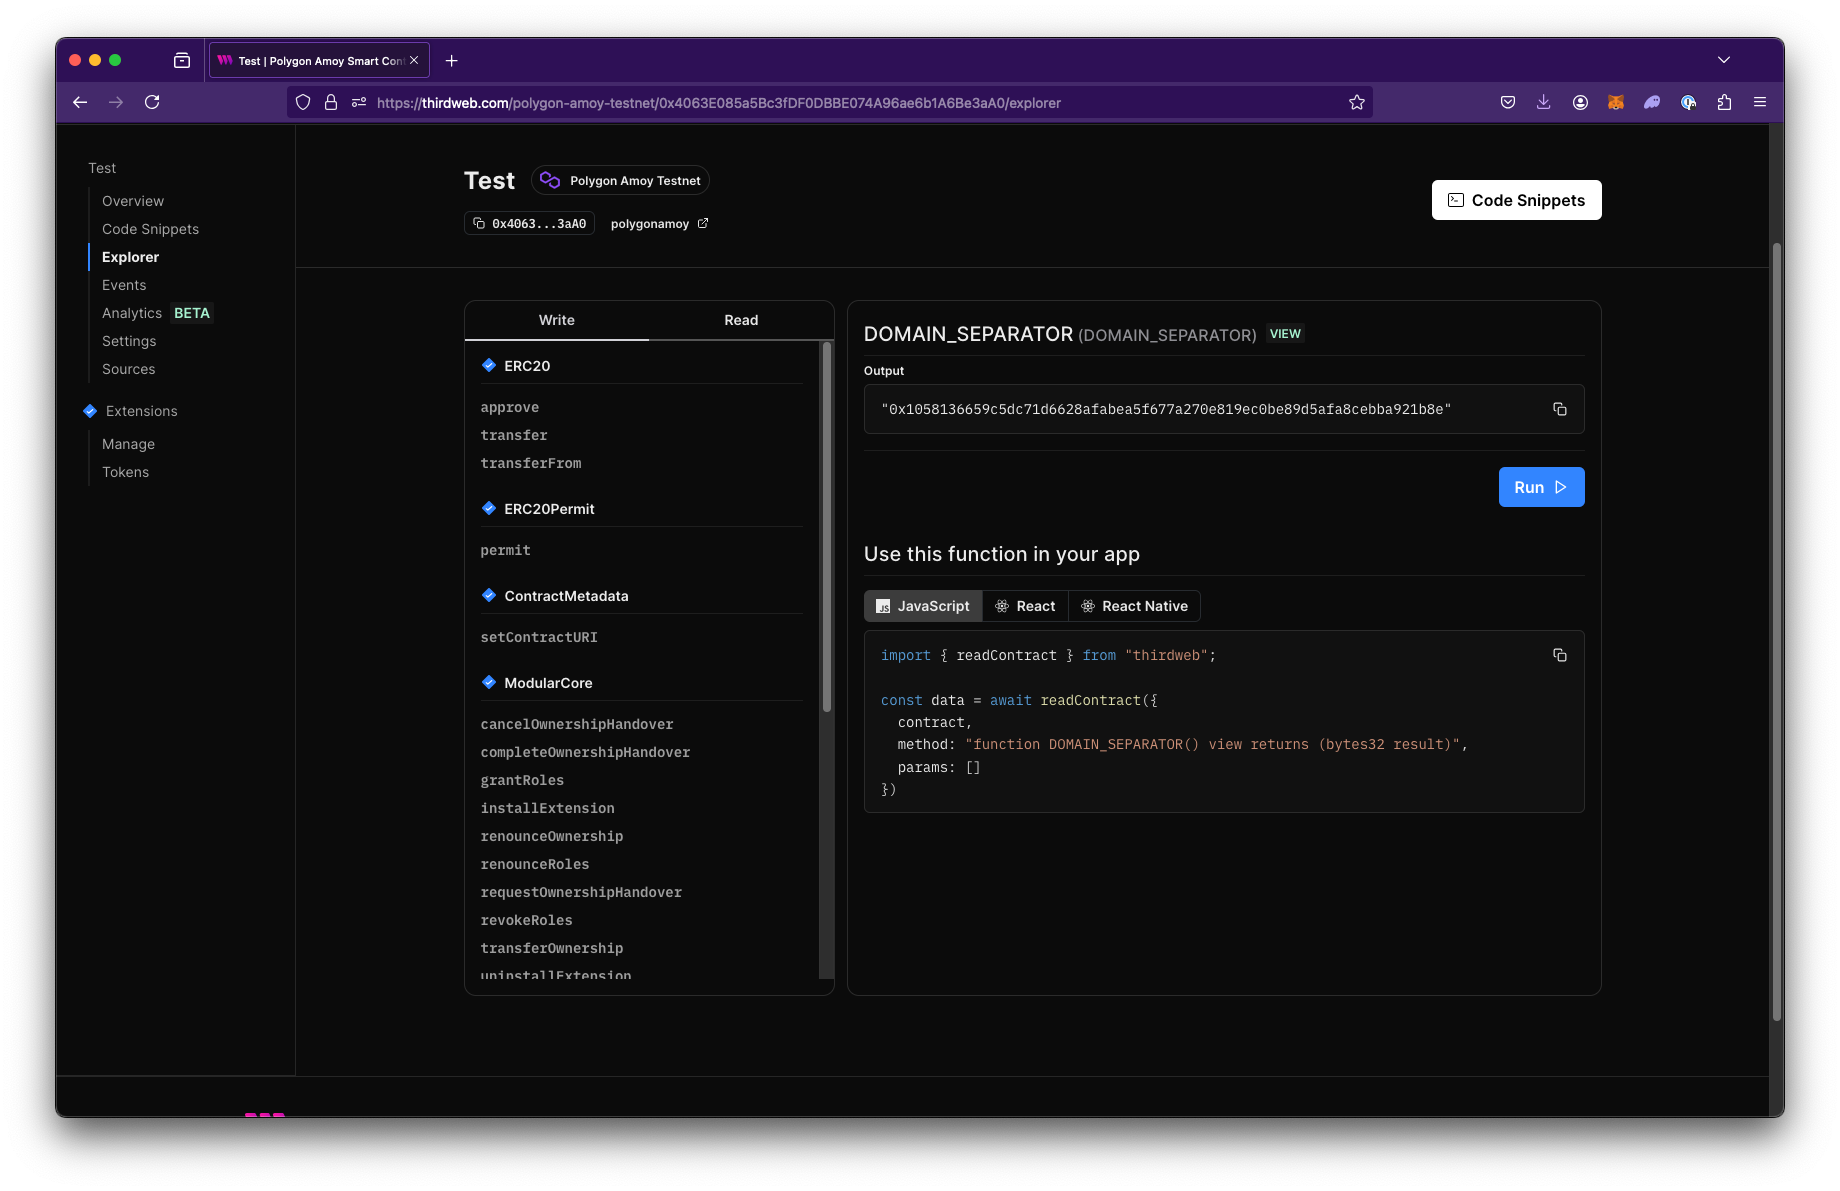Open the extensions puzzle icon
Image resolution: width=1840 pixels, height=1191 pixels.
1724,102
